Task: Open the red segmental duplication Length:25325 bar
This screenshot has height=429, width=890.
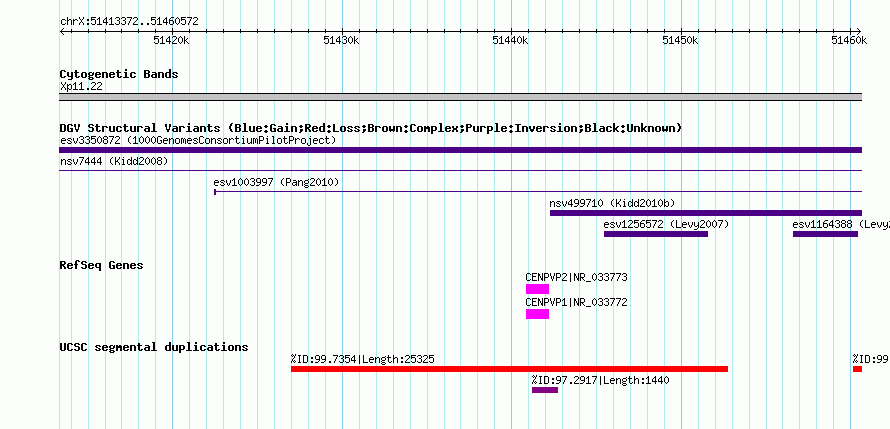Action: tap(509, 369)
